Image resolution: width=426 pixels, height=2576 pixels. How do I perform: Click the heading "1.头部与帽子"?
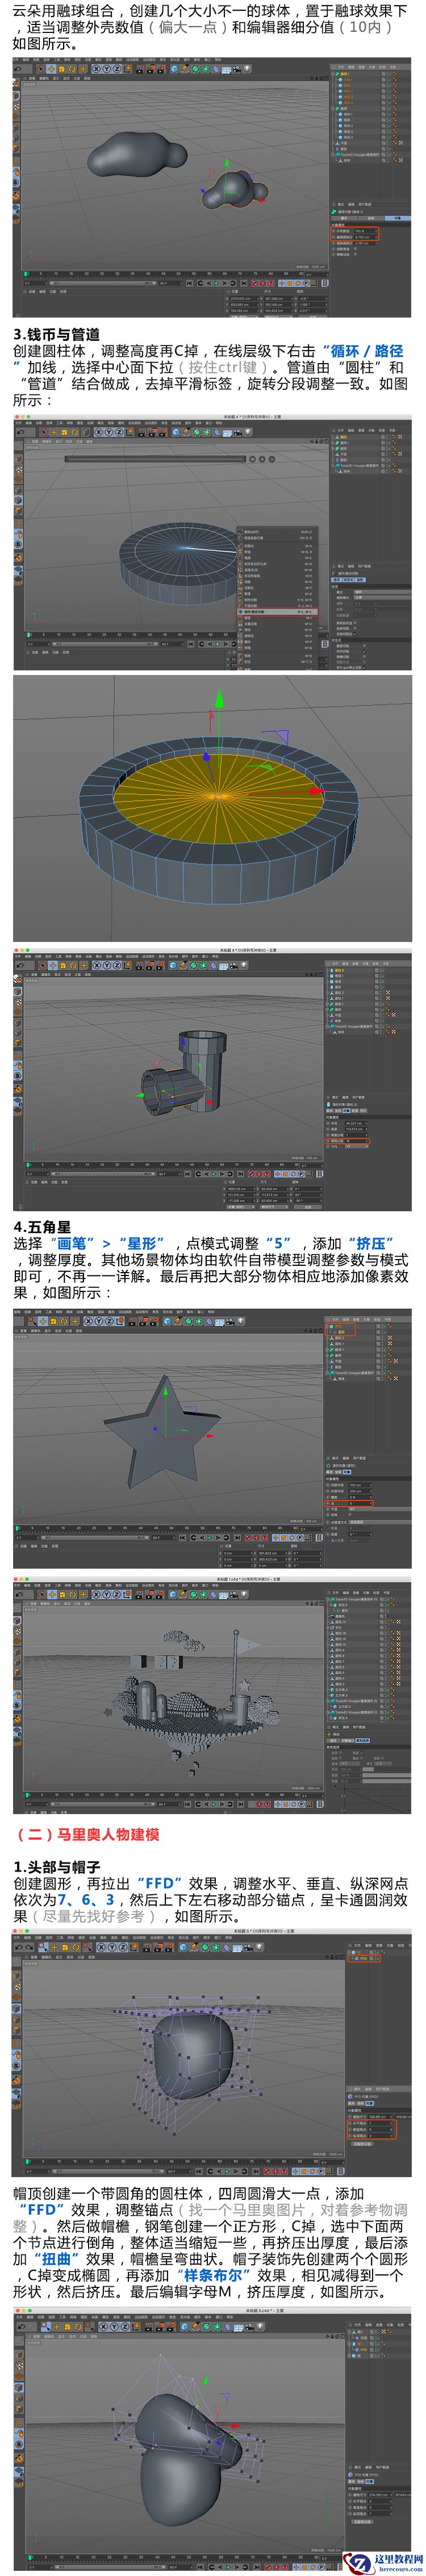tap(57, 1866)
